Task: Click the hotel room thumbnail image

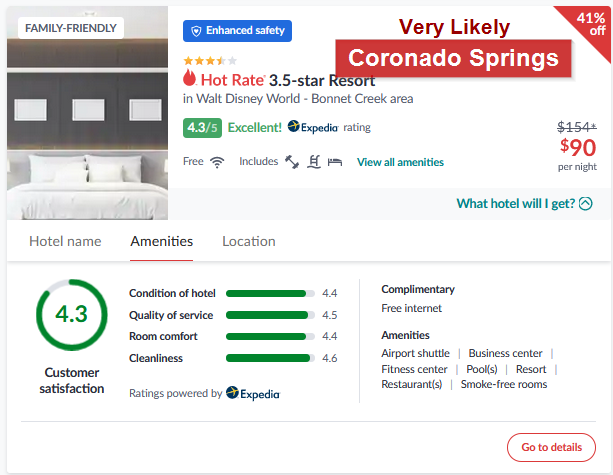Action: coord(87,113)
